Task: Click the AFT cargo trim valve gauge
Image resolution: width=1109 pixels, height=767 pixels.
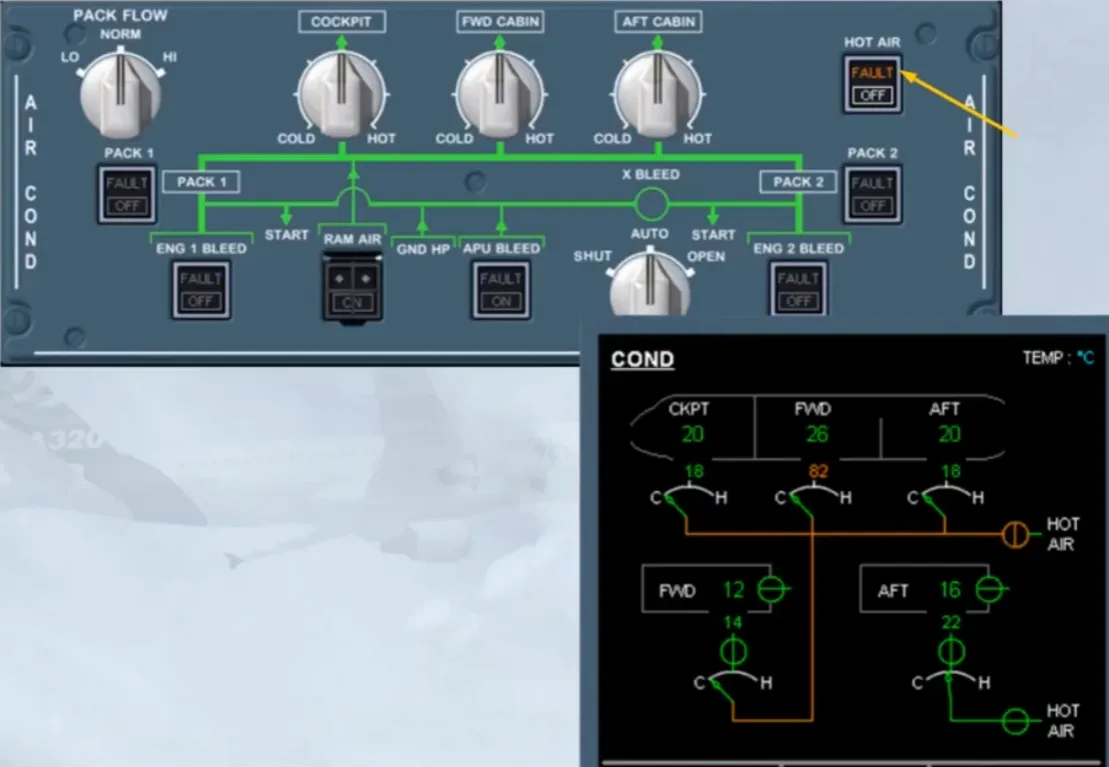Action: [951, 684]
